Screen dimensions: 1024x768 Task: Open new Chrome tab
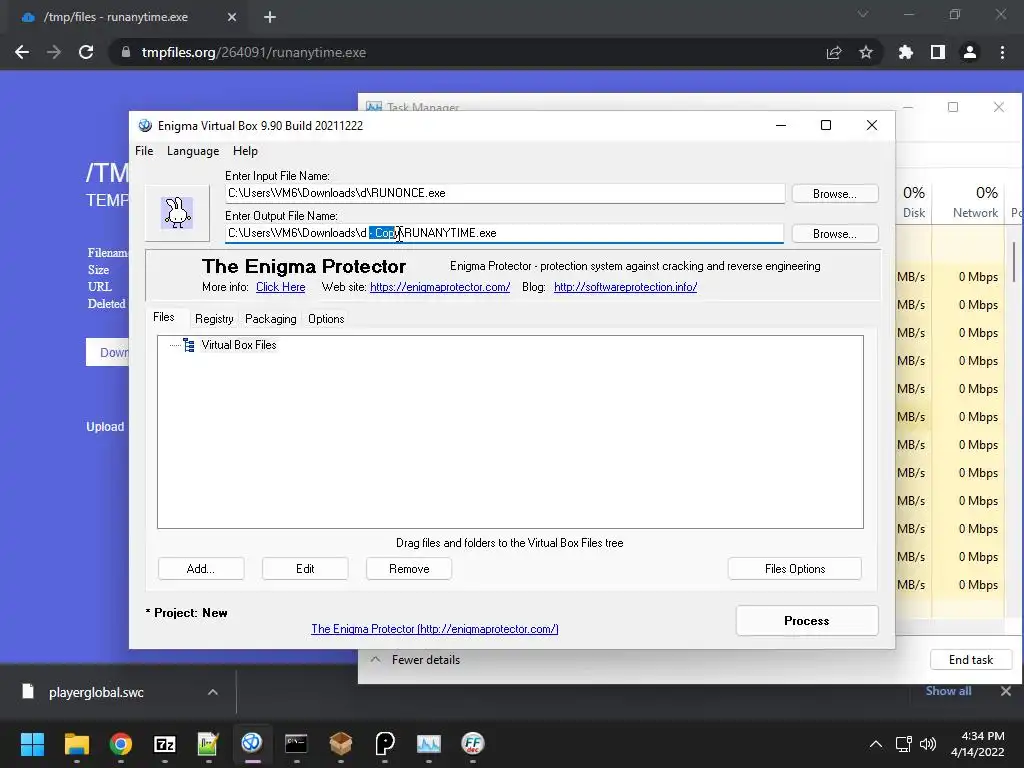pyautogui.click(x=270, y=17)
